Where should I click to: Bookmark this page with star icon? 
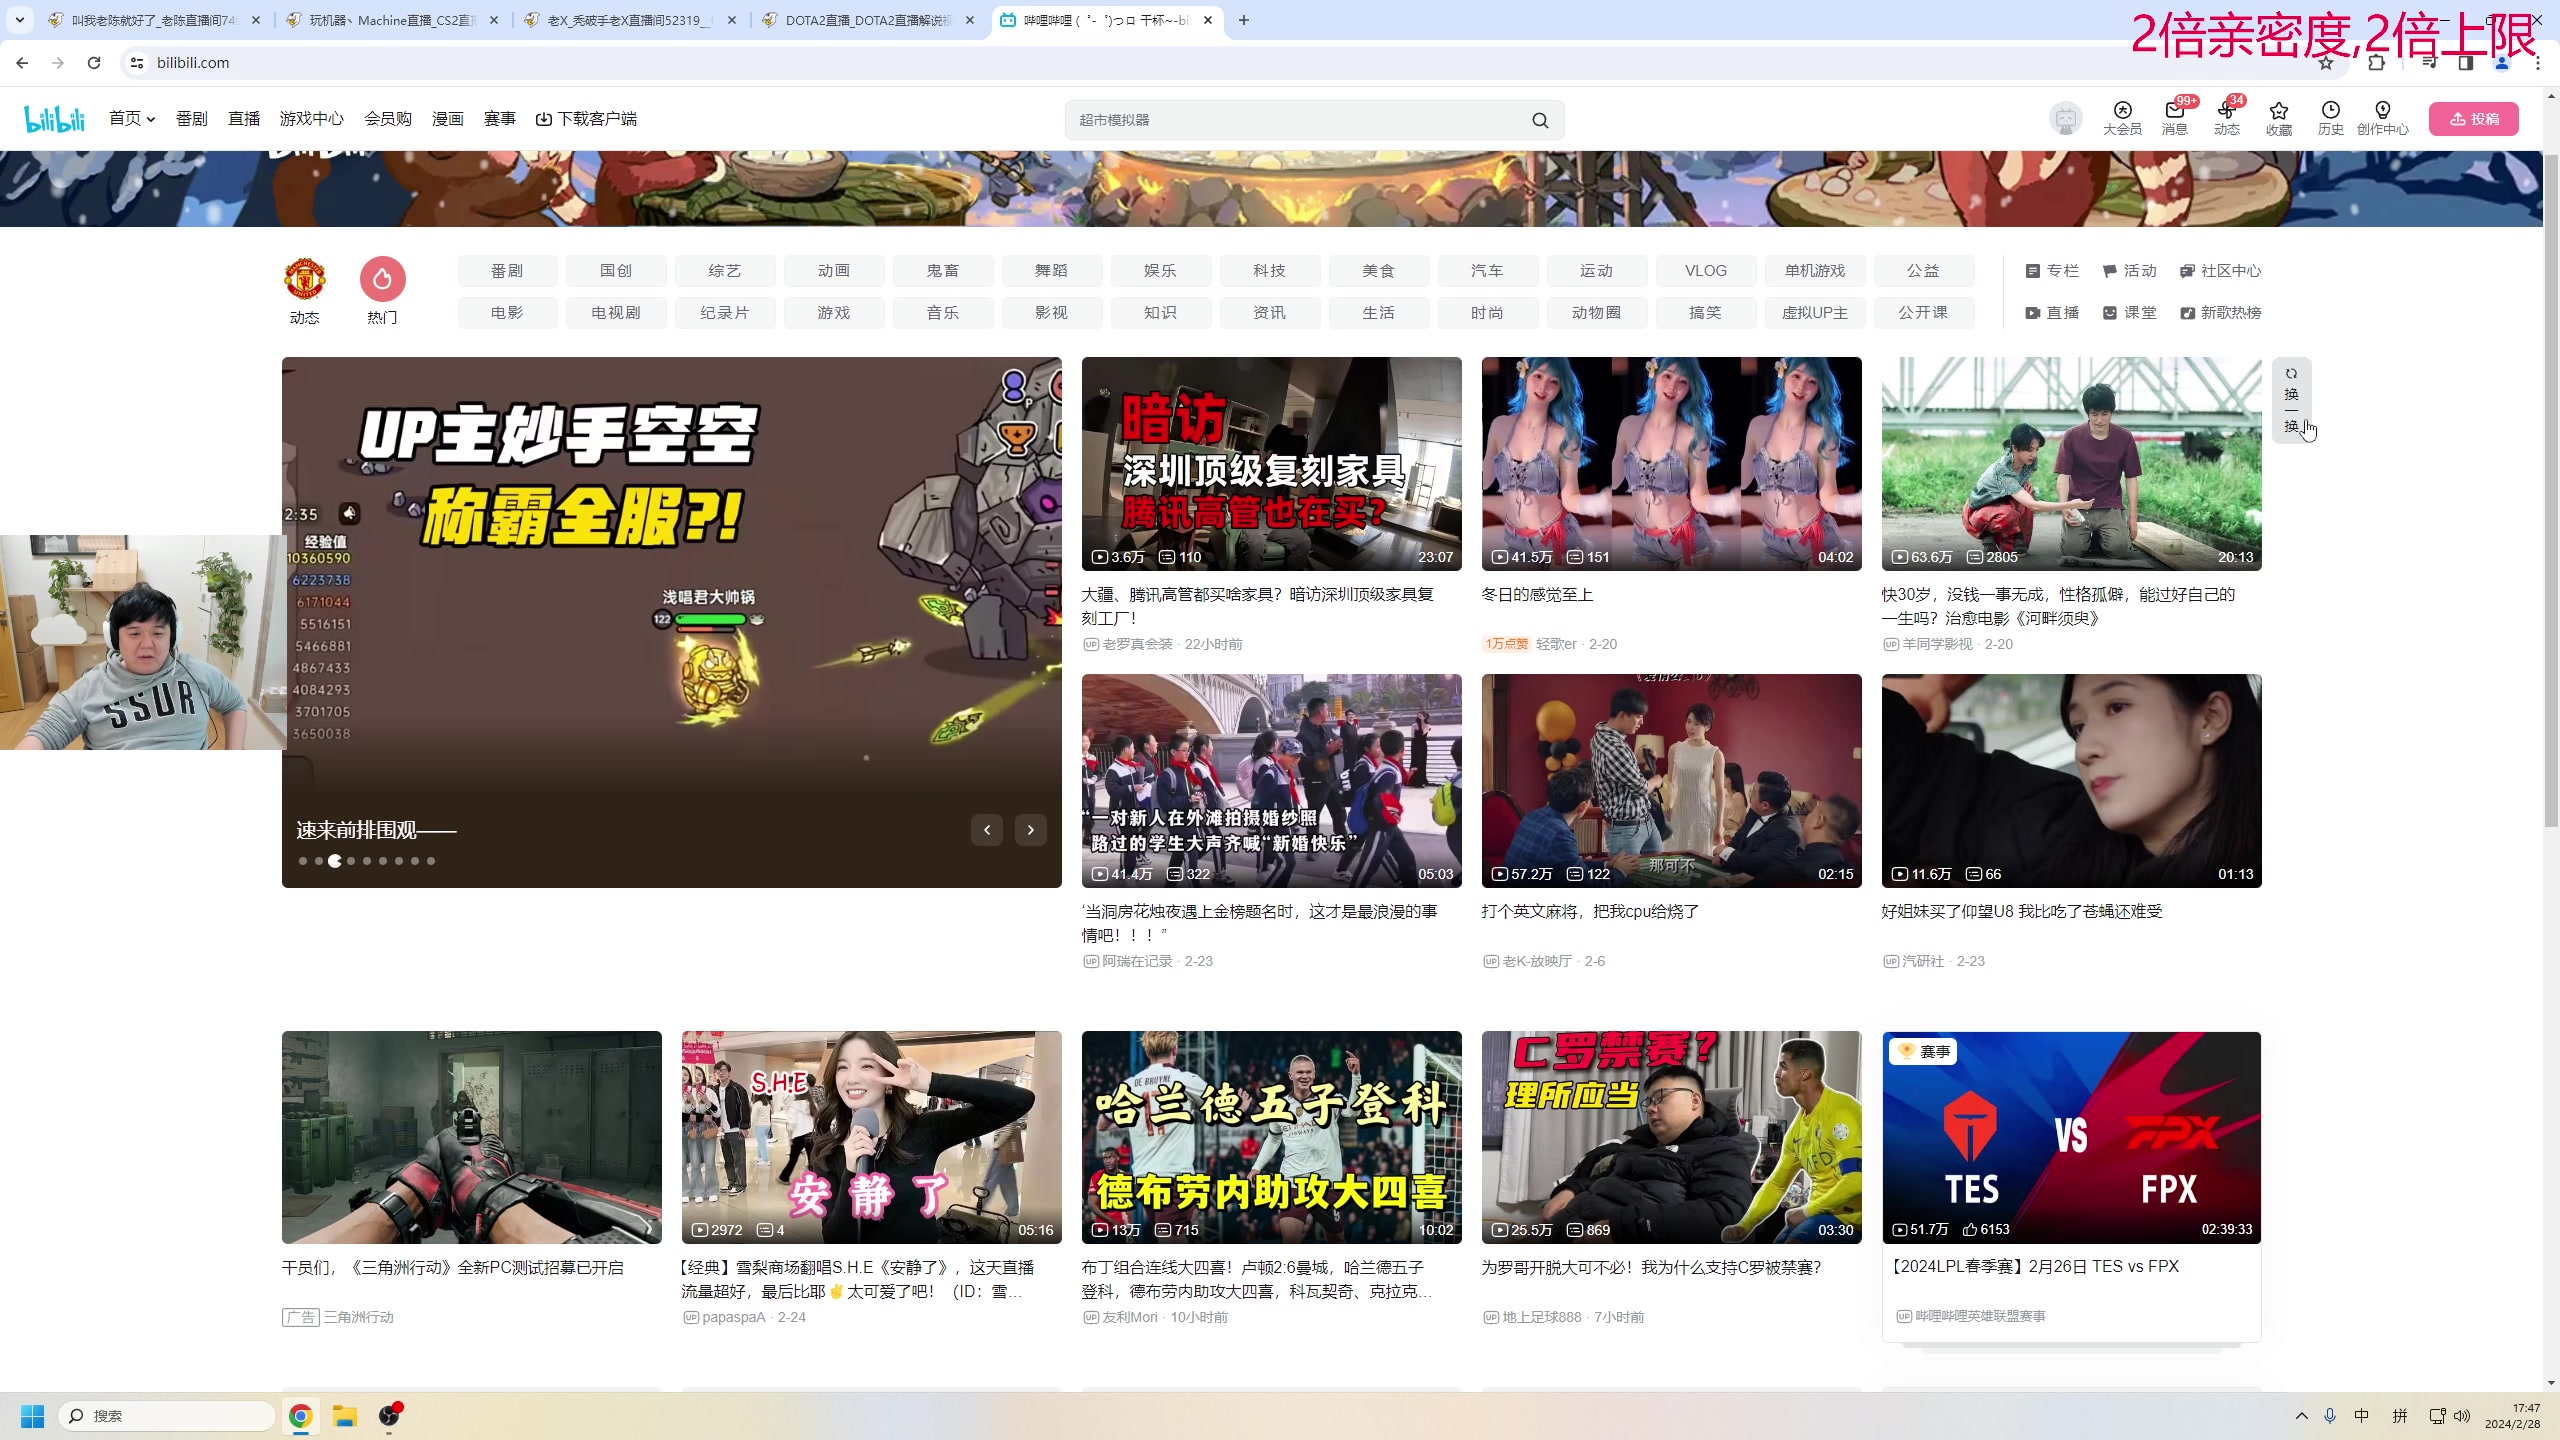click(2326, 62)
